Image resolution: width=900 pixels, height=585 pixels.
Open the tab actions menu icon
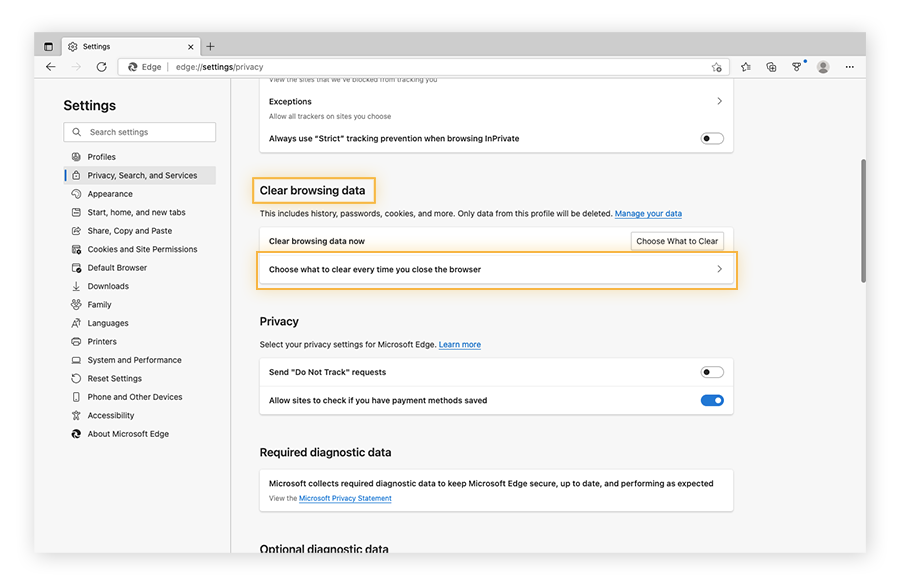(49, 46)
